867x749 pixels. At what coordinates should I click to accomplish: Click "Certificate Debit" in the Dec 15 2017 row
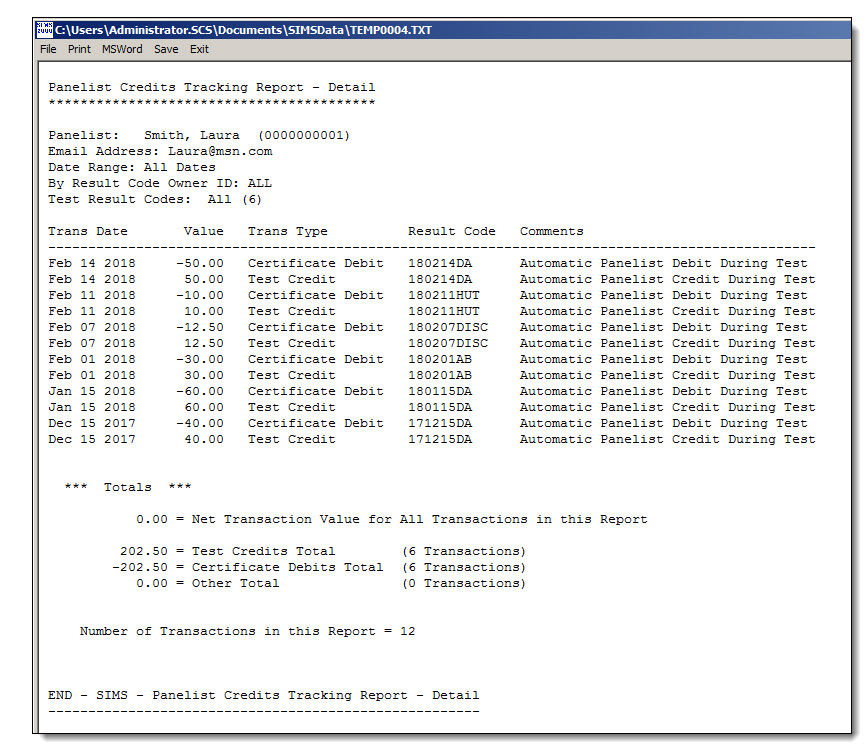click(316, 424)
